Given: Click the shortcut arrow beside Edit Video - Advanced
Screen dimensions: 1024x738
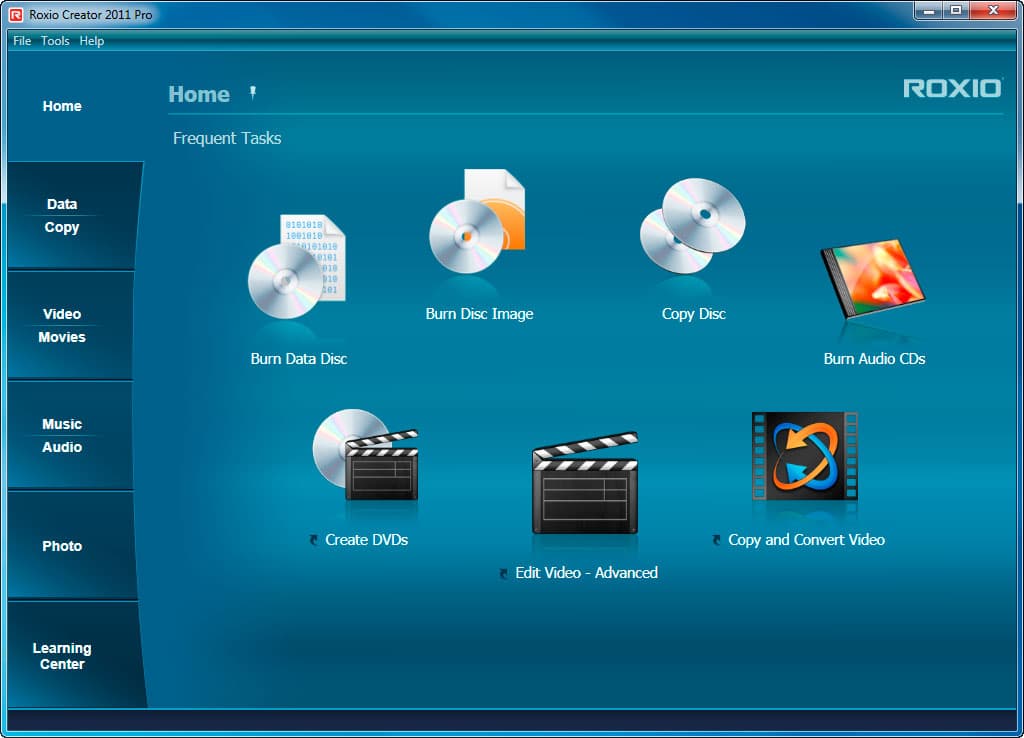Looking at the screenshot, I should 504,573.
